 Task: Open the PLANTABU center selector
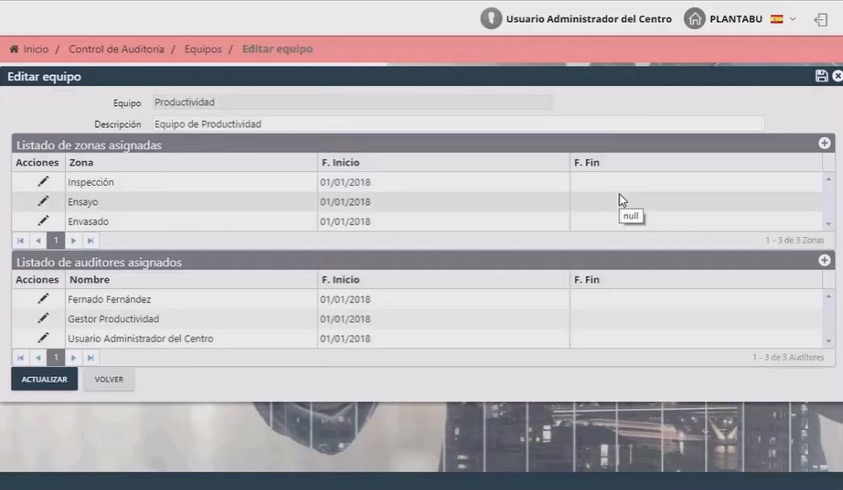(735, 19)
